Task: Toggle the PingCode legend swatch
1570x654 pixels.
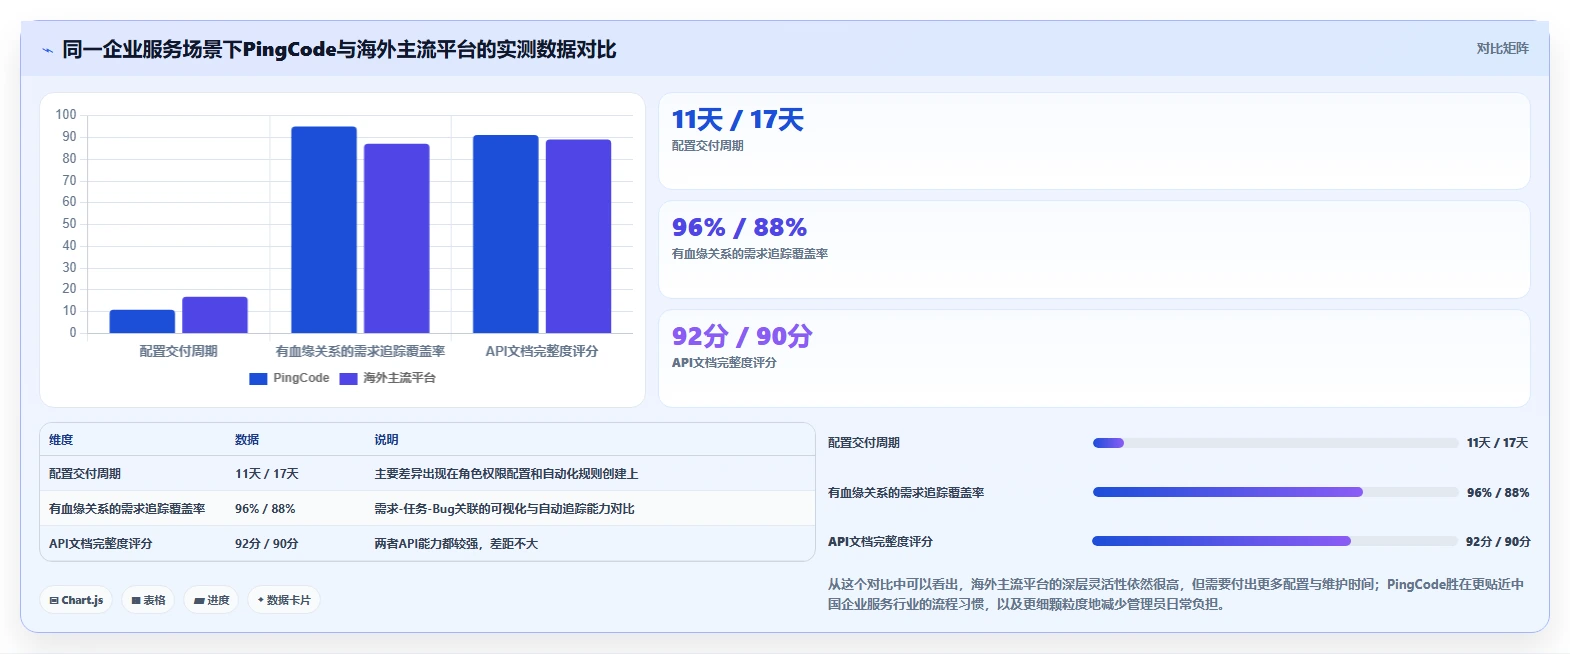Action: pyautogui.click(x=258, y=378)
